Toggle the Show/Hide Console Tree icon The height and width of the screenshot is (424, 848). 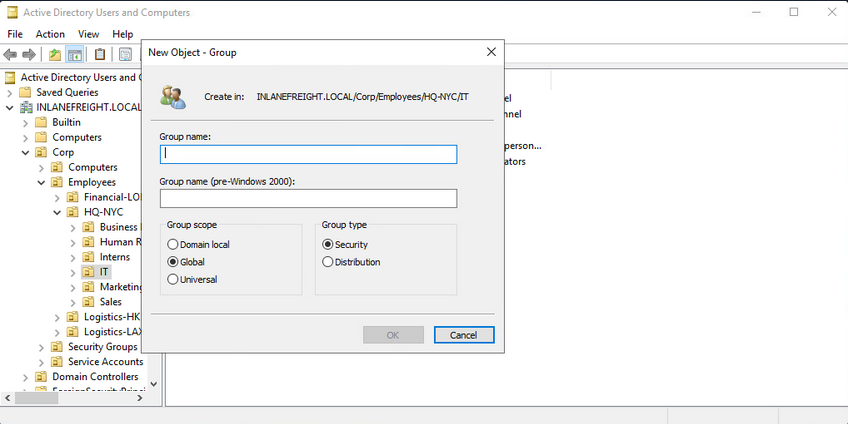pyautogui.click(x=74, y=54)
